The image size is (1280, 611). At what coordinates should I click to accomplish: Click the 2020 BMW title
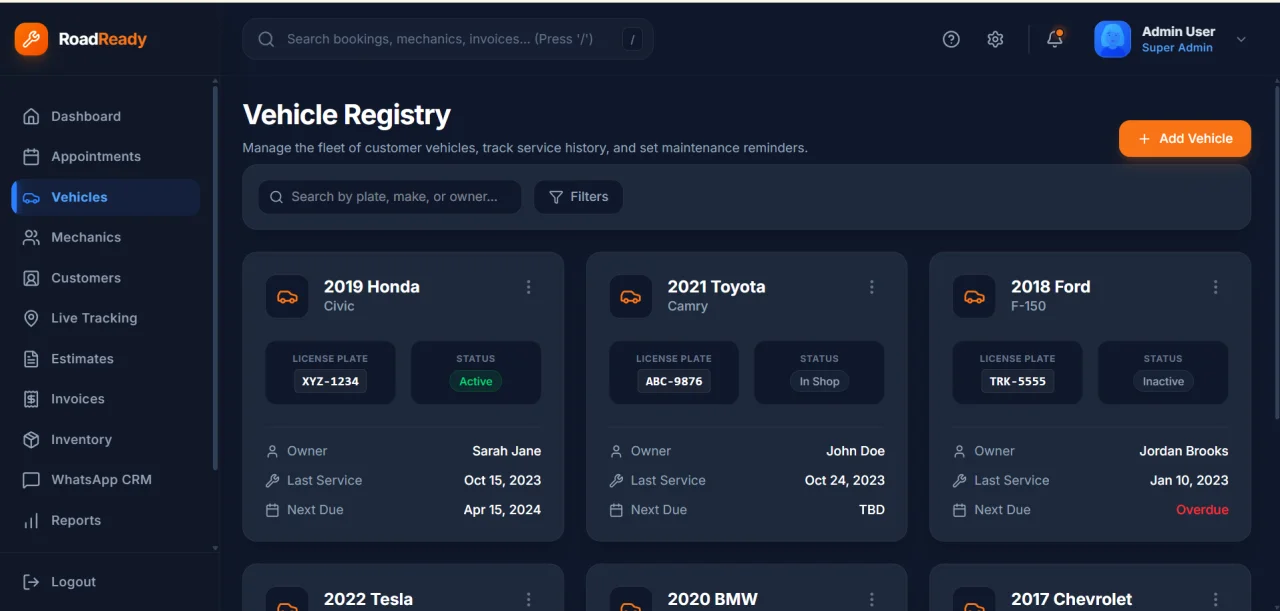pos(713,599)
